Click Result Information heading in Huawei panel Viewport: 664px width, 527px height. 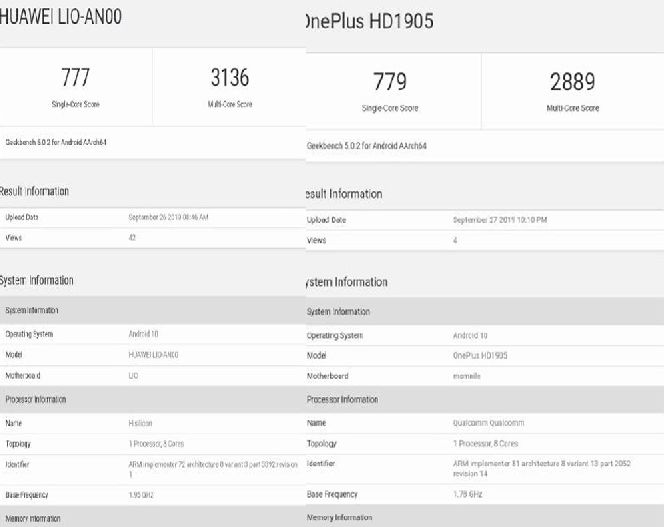click(34, 191)
